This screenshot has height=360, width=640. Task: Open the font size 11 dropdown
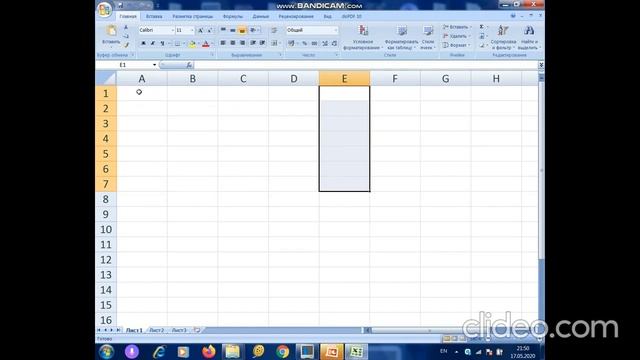click(192, 30)
